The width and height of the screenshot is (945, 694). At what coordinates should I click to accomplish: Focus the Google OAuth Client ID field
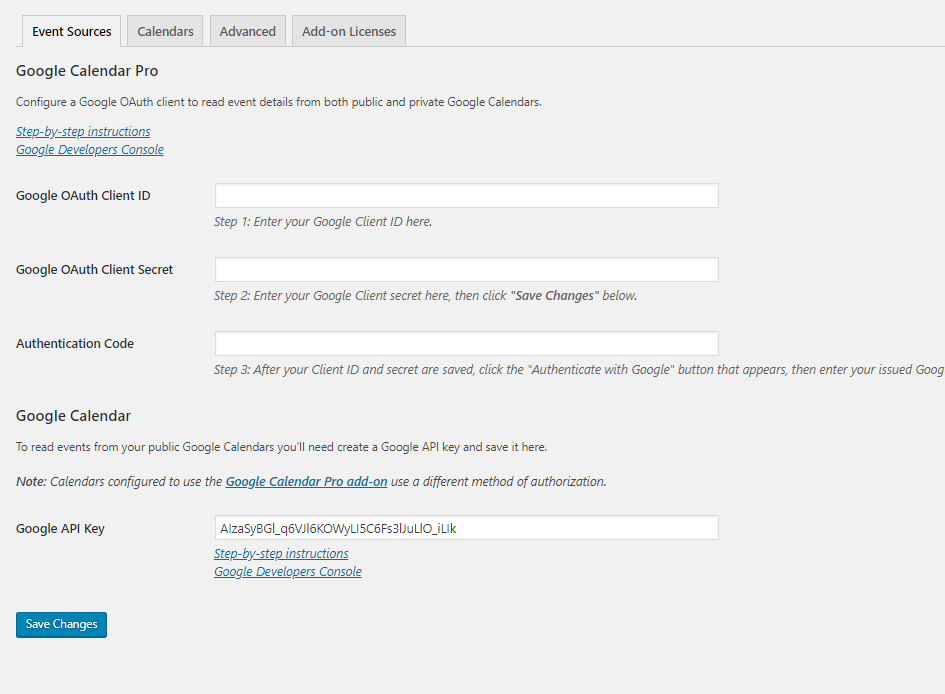(466, 196)
